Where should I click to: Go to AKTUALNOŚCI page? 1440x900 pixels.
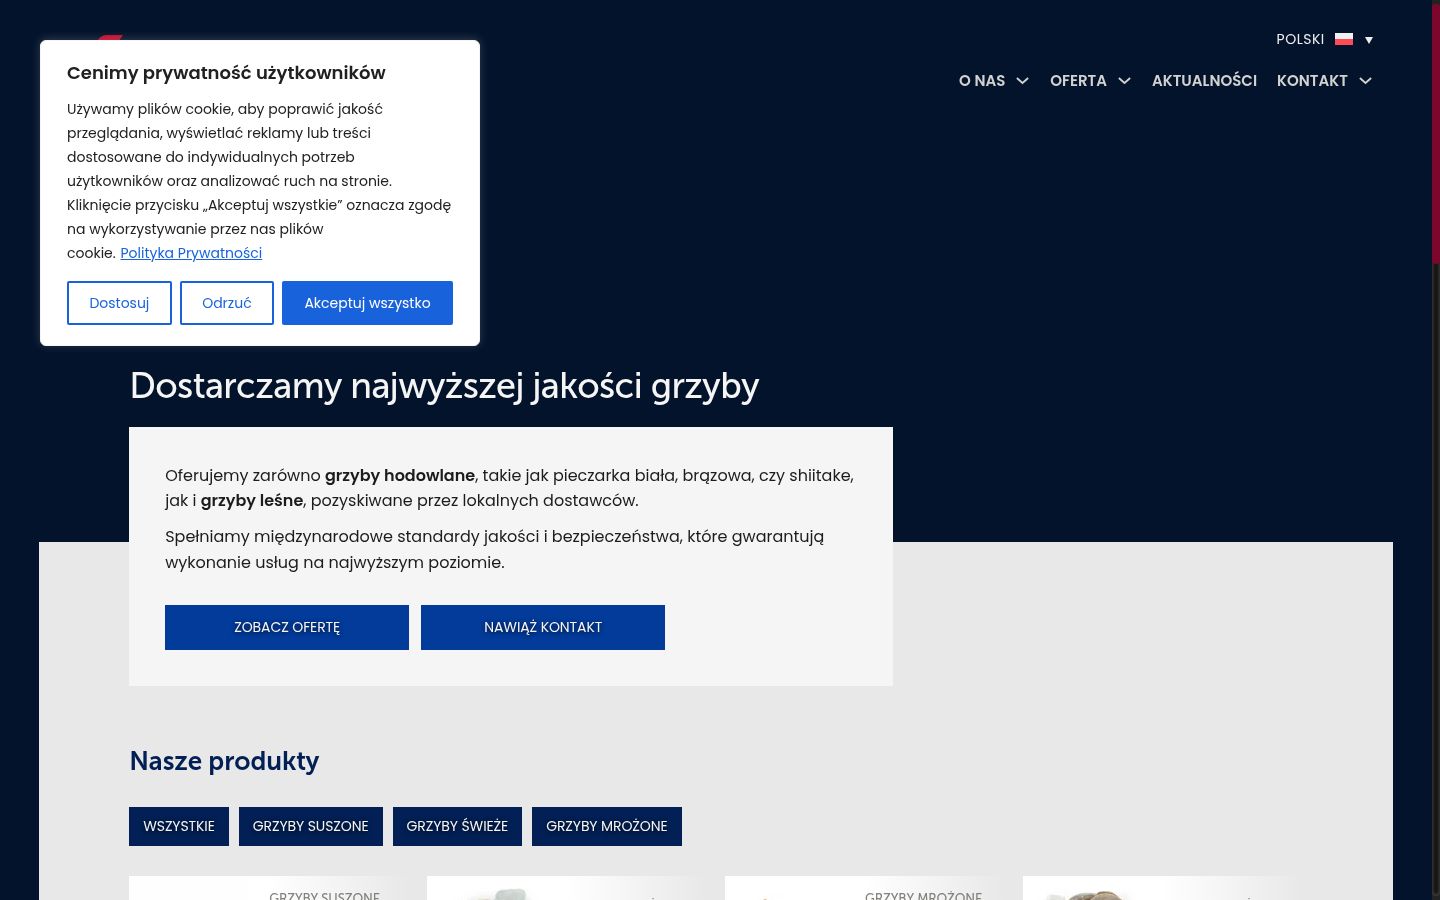pos(1204,81)
